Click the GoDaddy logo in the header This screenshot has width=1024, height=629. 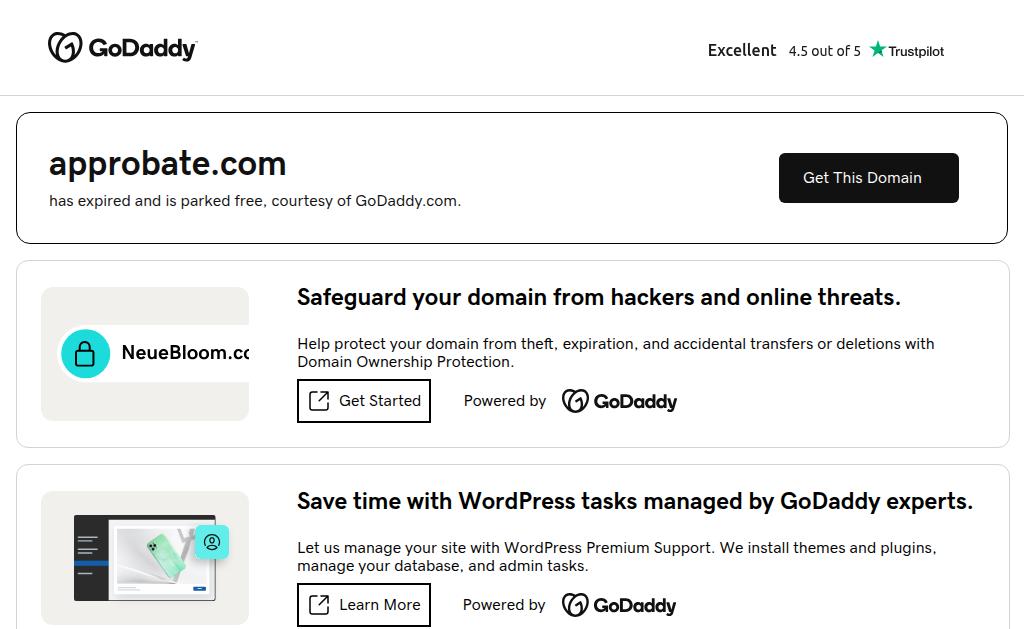[x=122, y=48]
